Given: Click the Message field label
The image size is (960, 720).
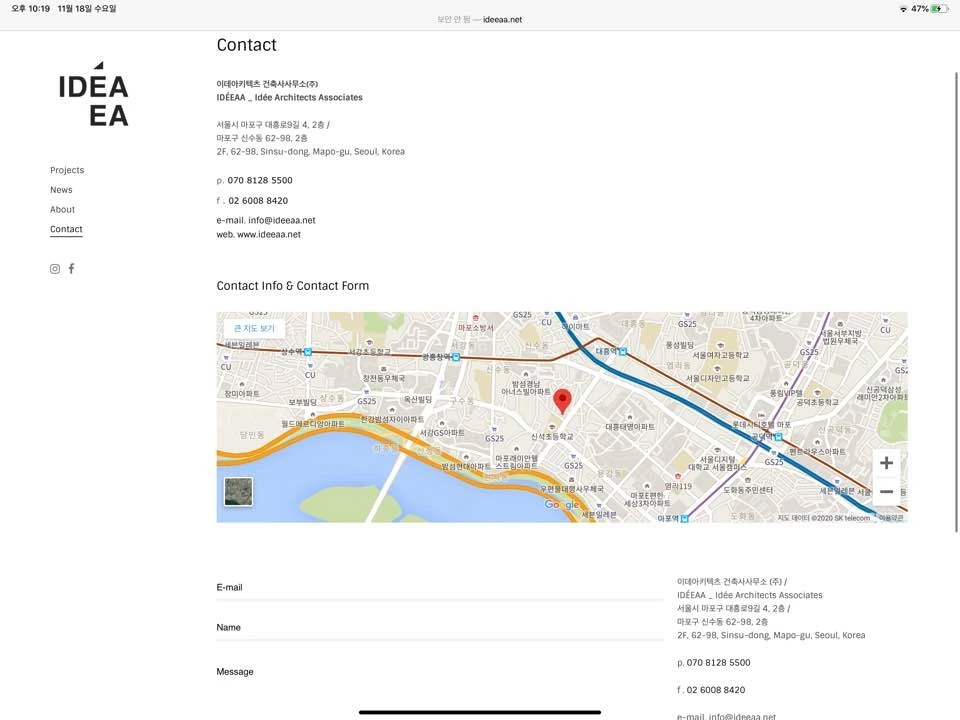Looking at the screenshot, I should 234,672.
